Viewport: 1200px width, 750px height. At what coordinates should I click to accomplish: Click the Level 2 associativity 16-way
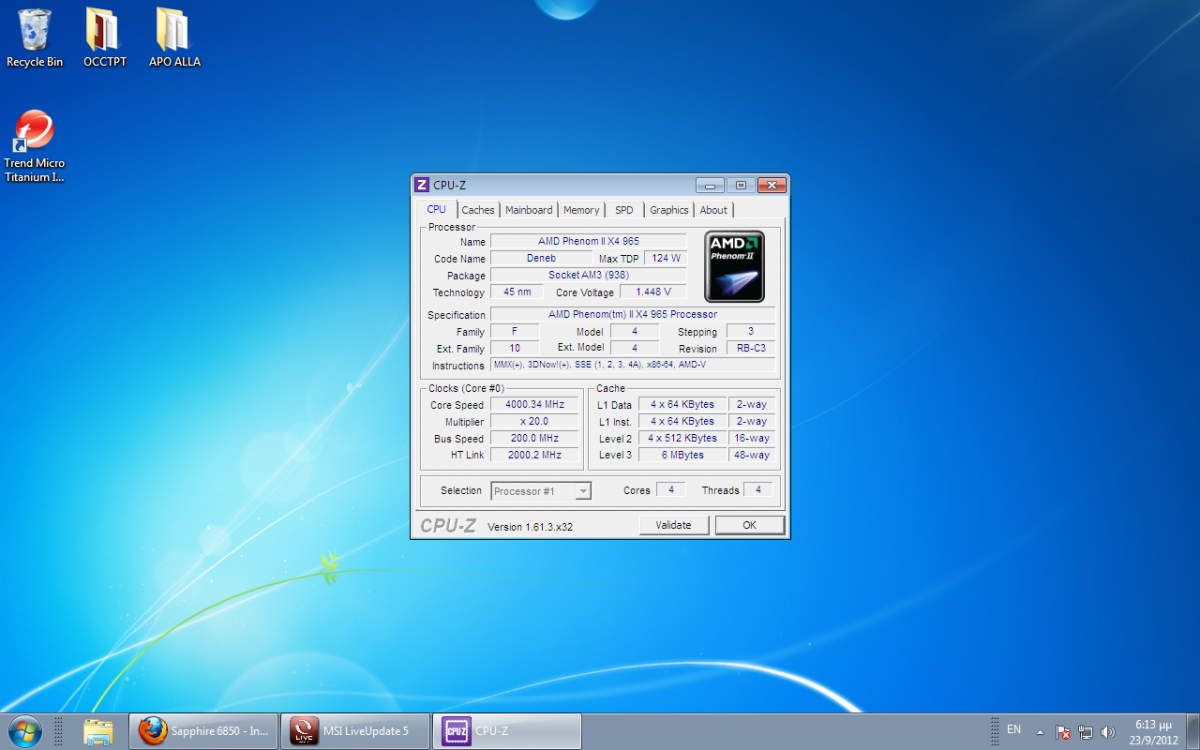(752, 438)
